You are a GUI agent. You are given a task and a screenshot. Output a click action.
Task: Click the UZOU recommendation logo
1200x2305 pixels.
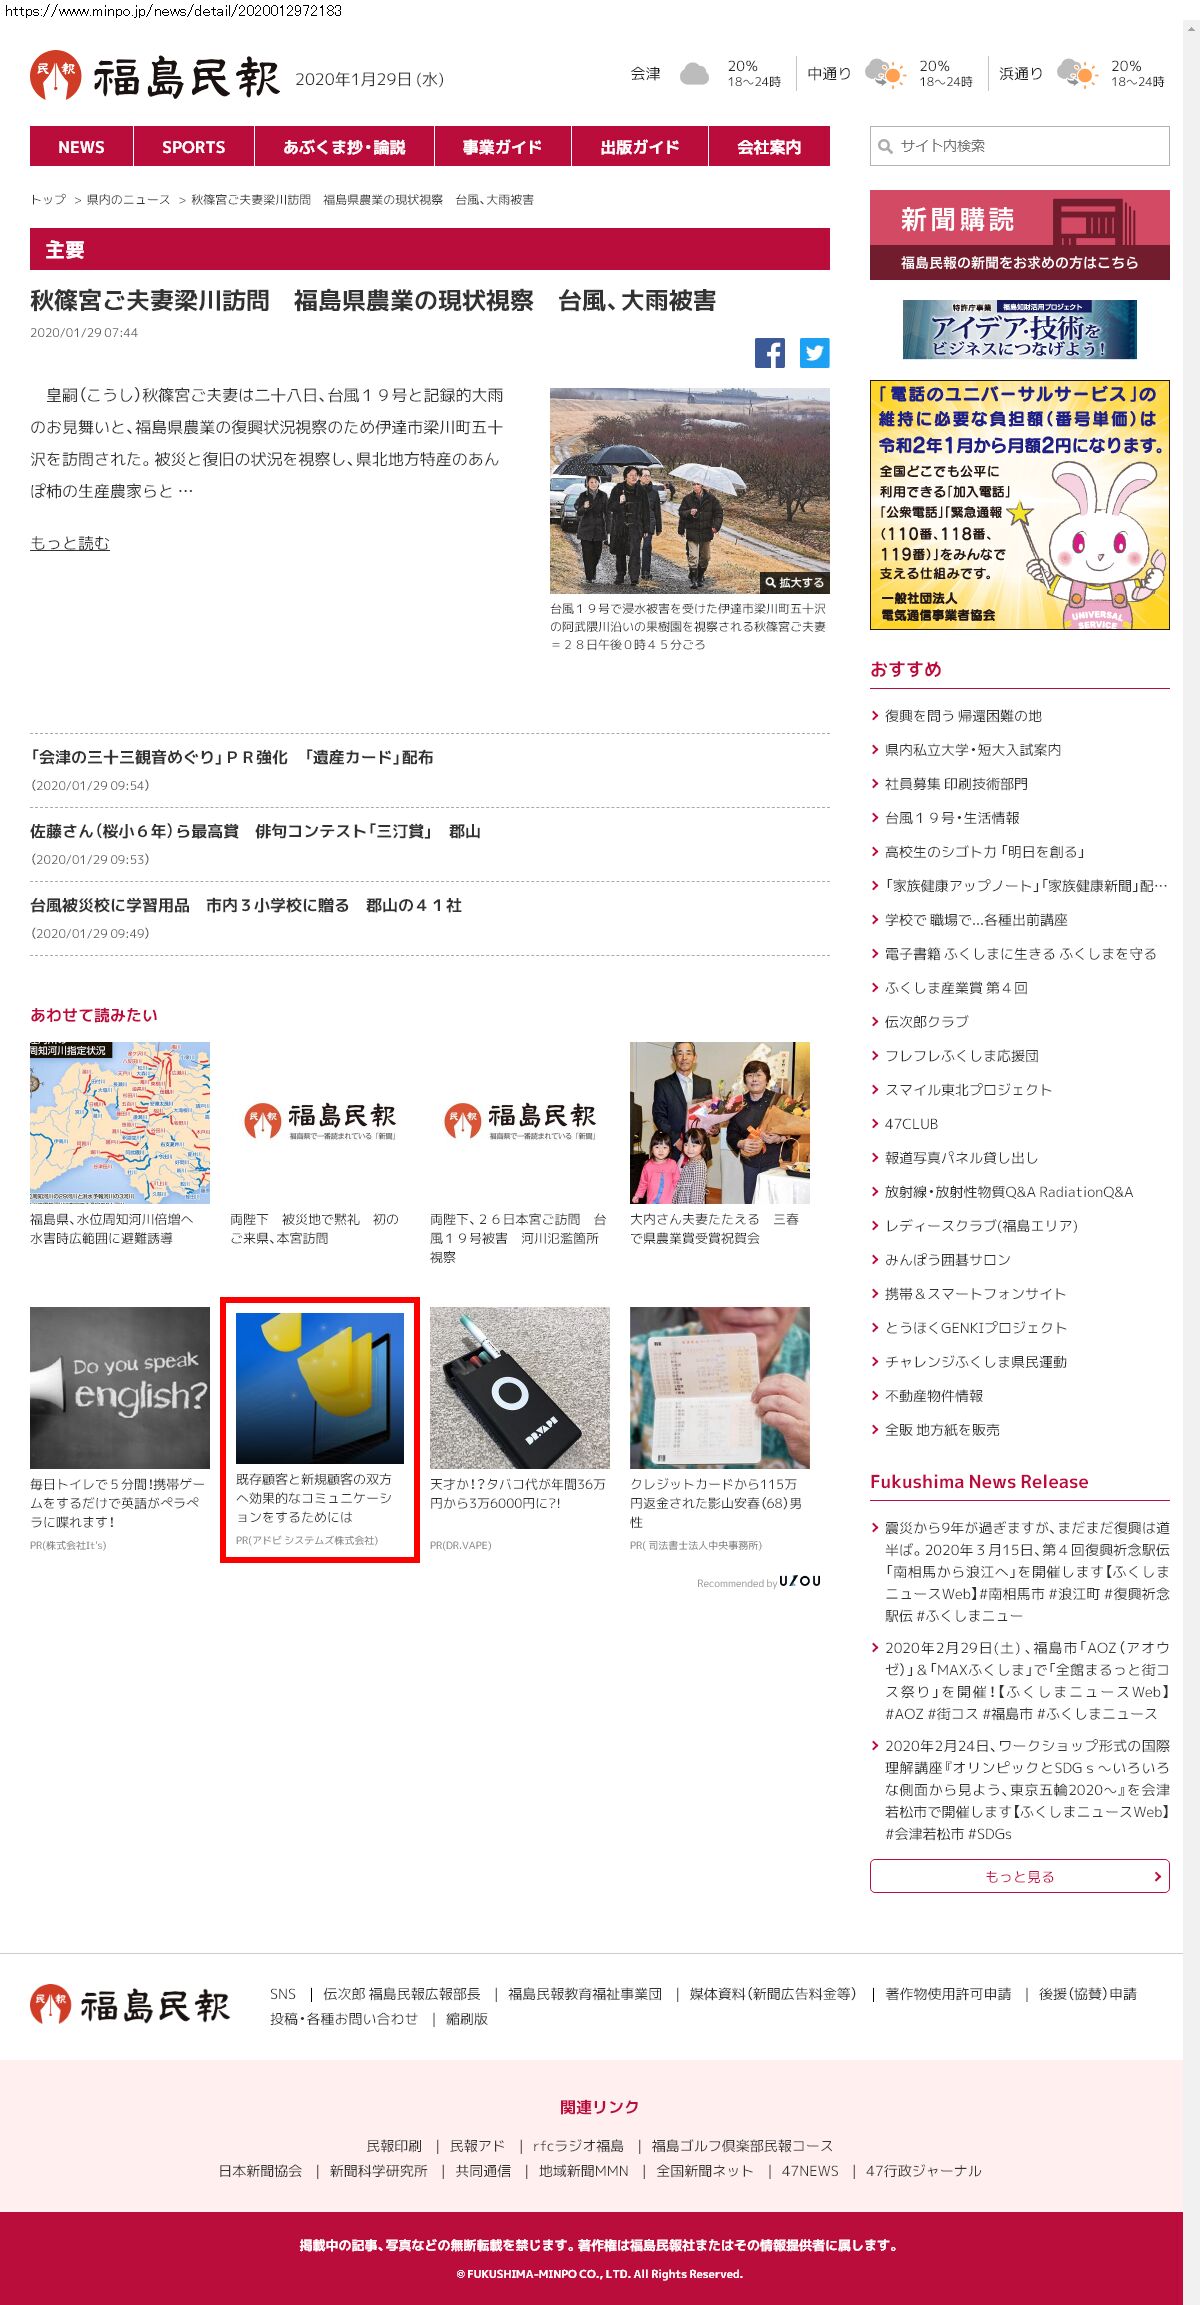(x=800, y=1581)
